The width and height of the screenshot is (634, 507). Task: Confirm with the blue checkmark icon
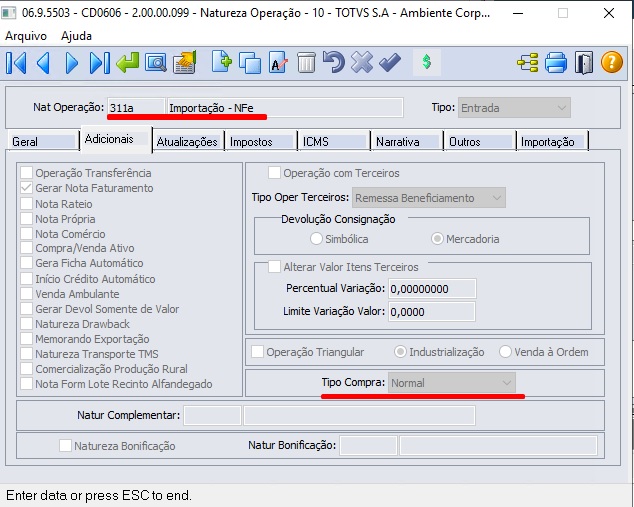(x=390, y=63)
